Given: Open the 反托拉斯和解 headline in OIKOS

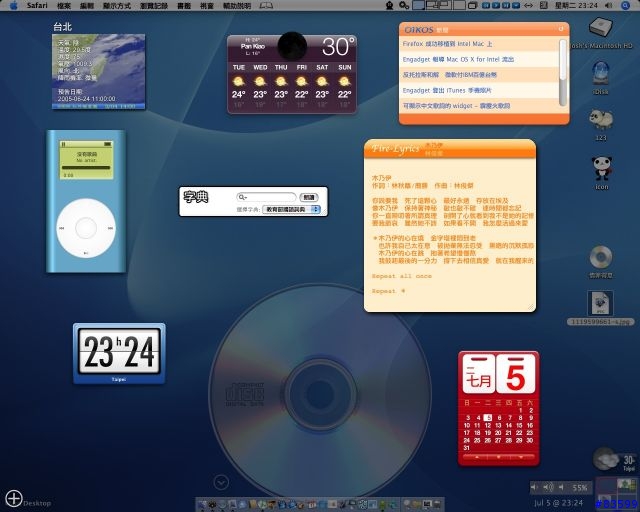Looking at the screenshot, I should click(x=450, y=75).
